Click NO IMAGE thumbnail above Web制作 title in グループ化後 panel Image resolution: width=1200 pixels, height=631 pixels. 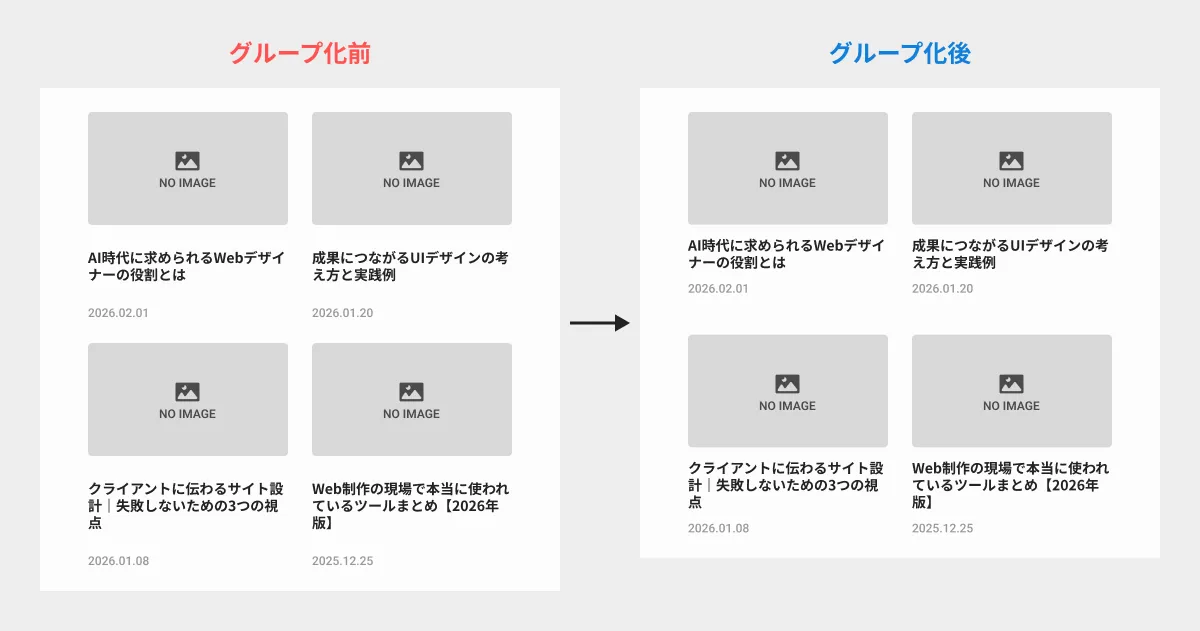[1011, 391]
